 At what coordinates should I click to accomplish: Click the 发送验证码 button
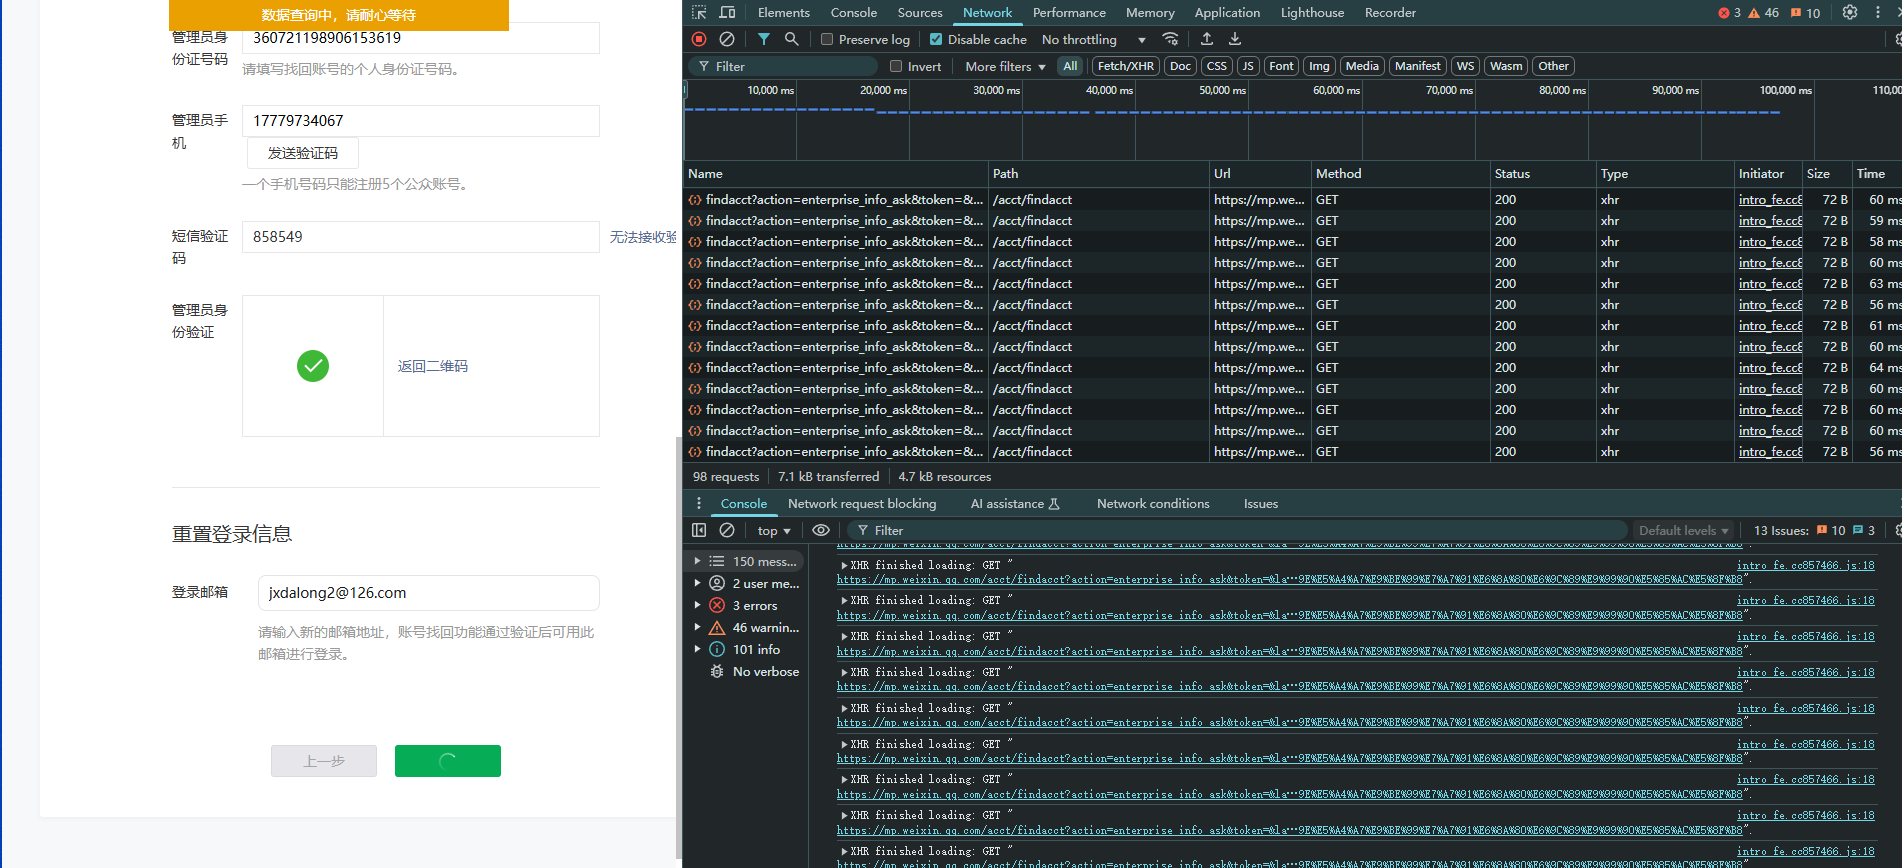point(303,153)
